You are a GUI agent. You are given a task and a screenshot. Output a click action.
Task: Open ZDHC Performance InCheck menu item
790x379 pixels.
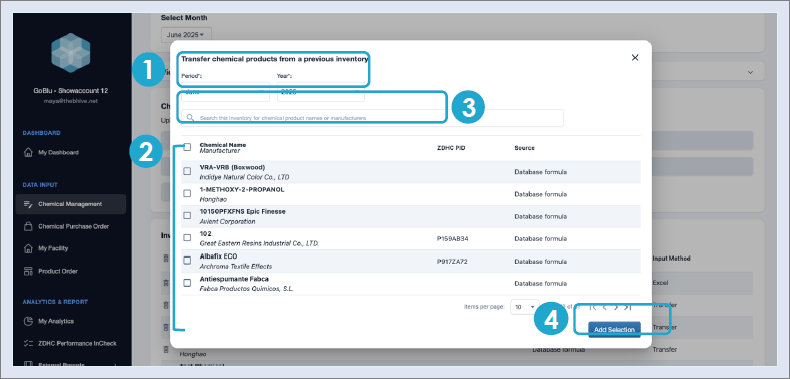click(71, 343)
